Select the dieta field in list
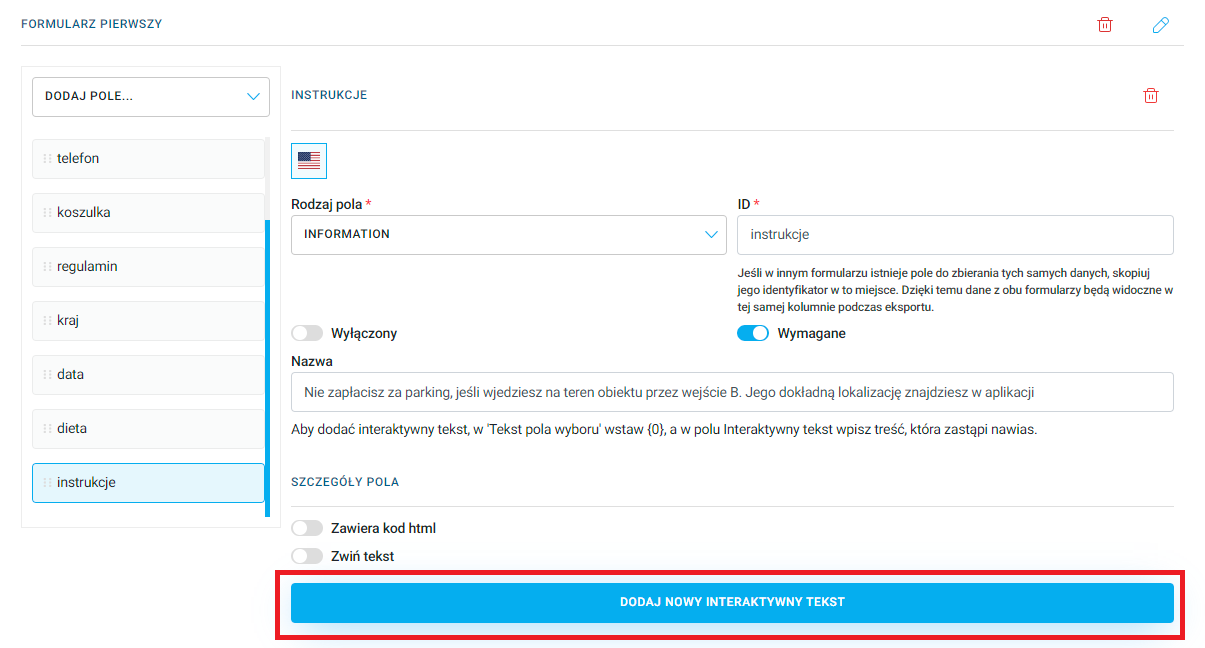This screenshot has height=648, width=1205. pos(148,428)
